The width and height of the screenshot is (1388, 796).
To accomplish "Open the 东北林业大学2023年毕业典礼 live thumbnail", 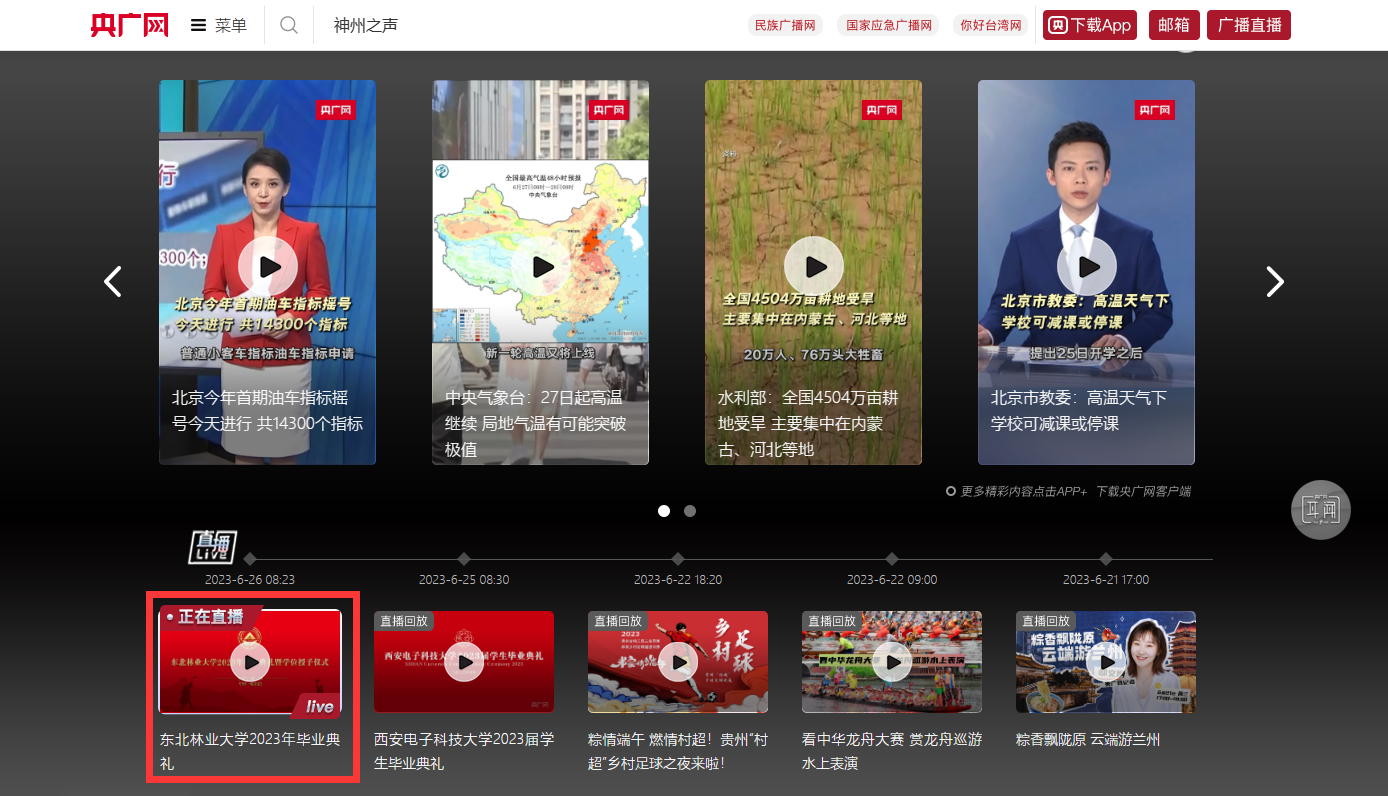I will (252, 662).
